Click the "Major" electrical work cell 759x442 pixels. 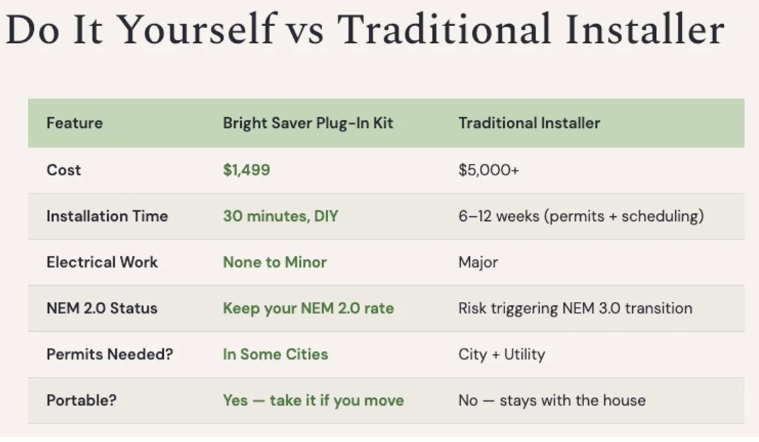pos(478,262)
